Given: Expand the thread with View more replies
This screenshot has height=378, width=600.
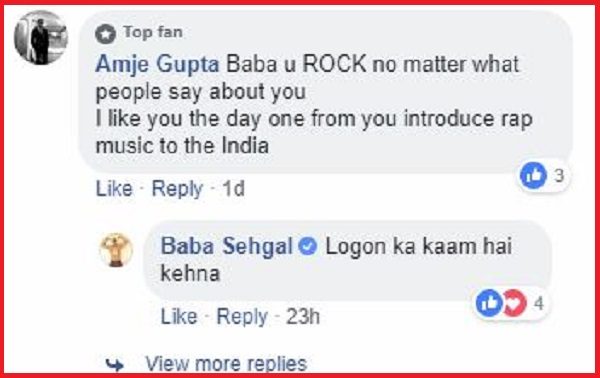Looking at the screenshot, I should (226, 363).
